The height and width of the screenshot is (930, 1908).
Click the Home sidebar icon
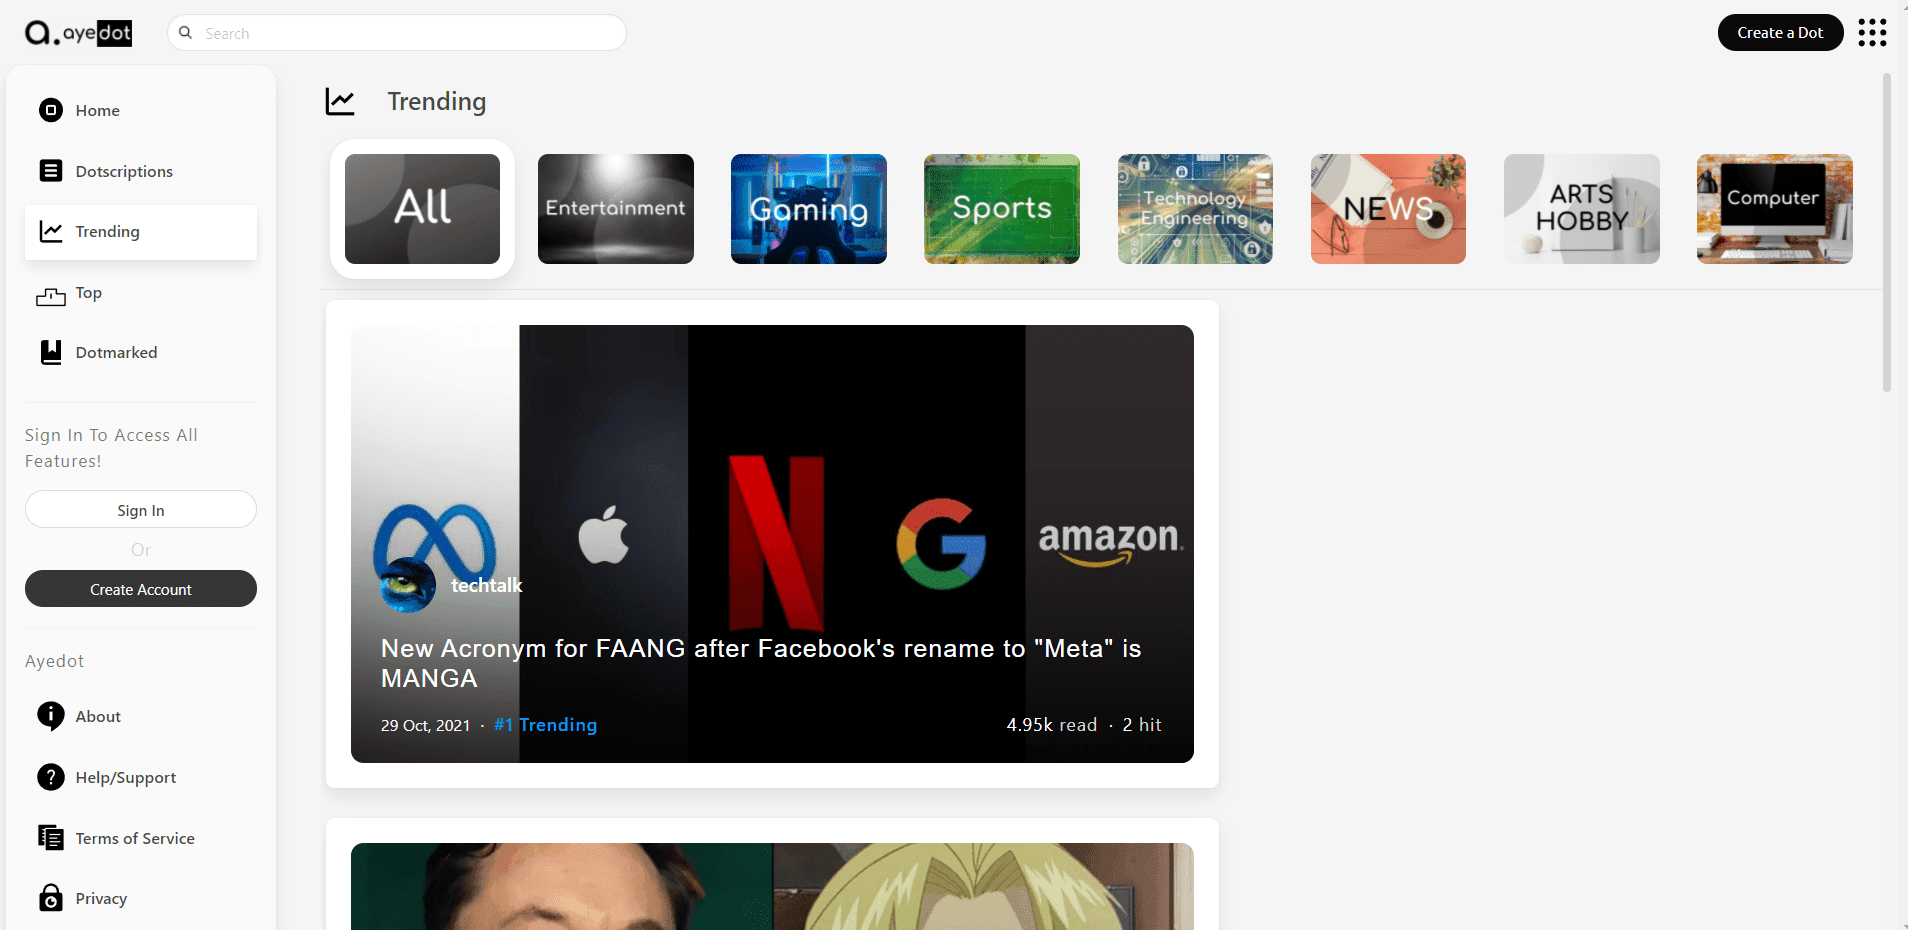(51, 110)
